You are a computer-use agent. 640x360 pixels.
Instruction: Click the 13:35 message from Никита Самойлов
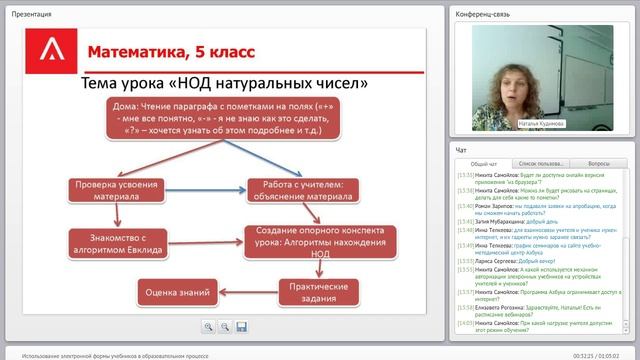[531, 178]
